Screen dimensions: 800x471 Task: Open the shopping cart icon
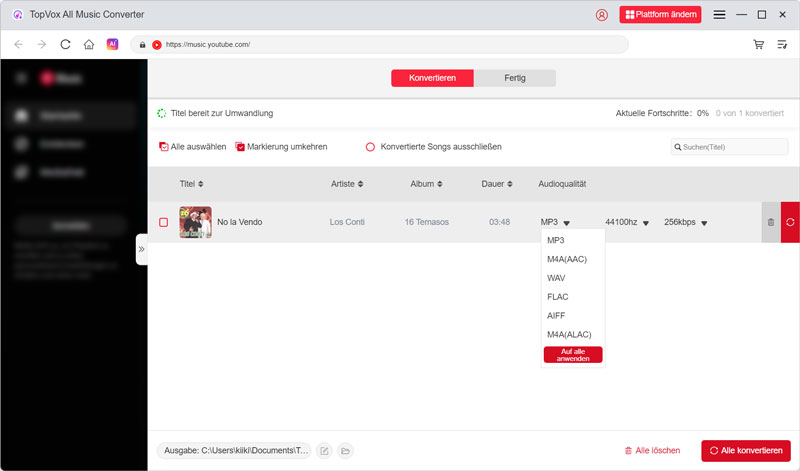759,45
